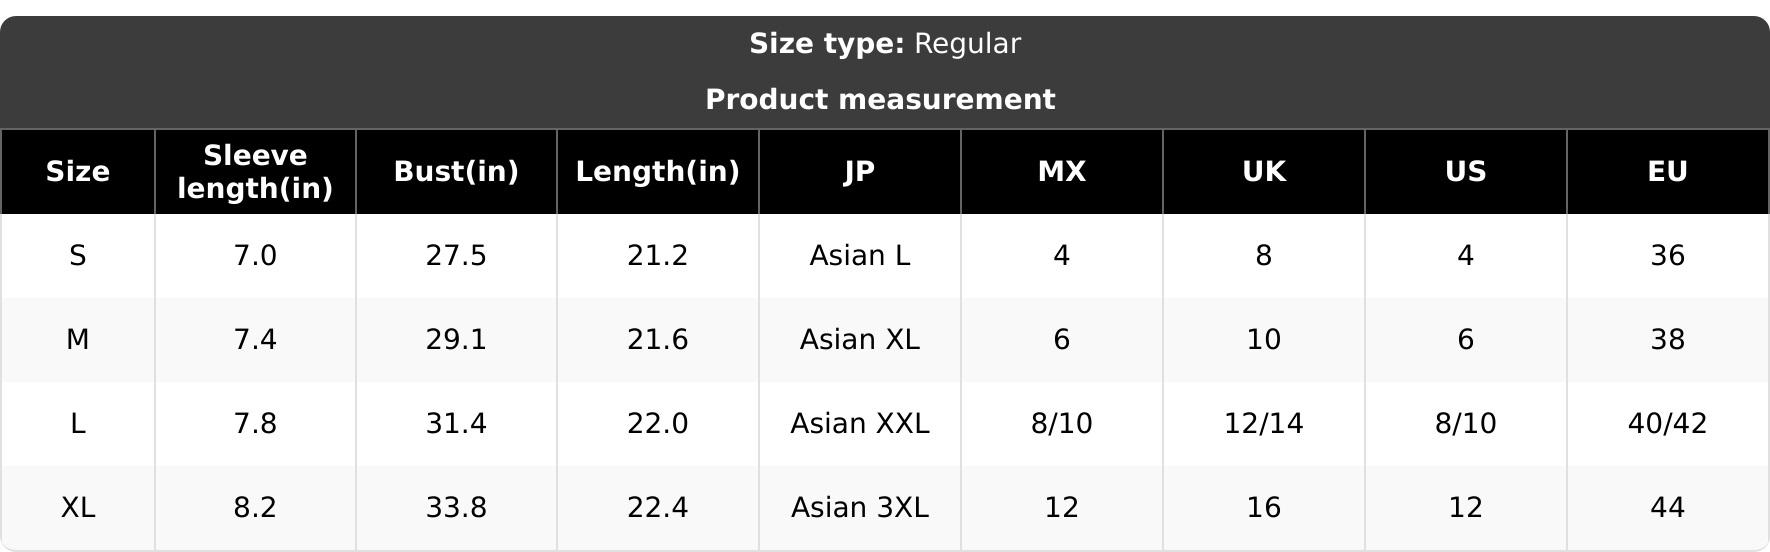The image size is (1770, 552).
Task: Click the Product measurement title
Action: (880, 100)
